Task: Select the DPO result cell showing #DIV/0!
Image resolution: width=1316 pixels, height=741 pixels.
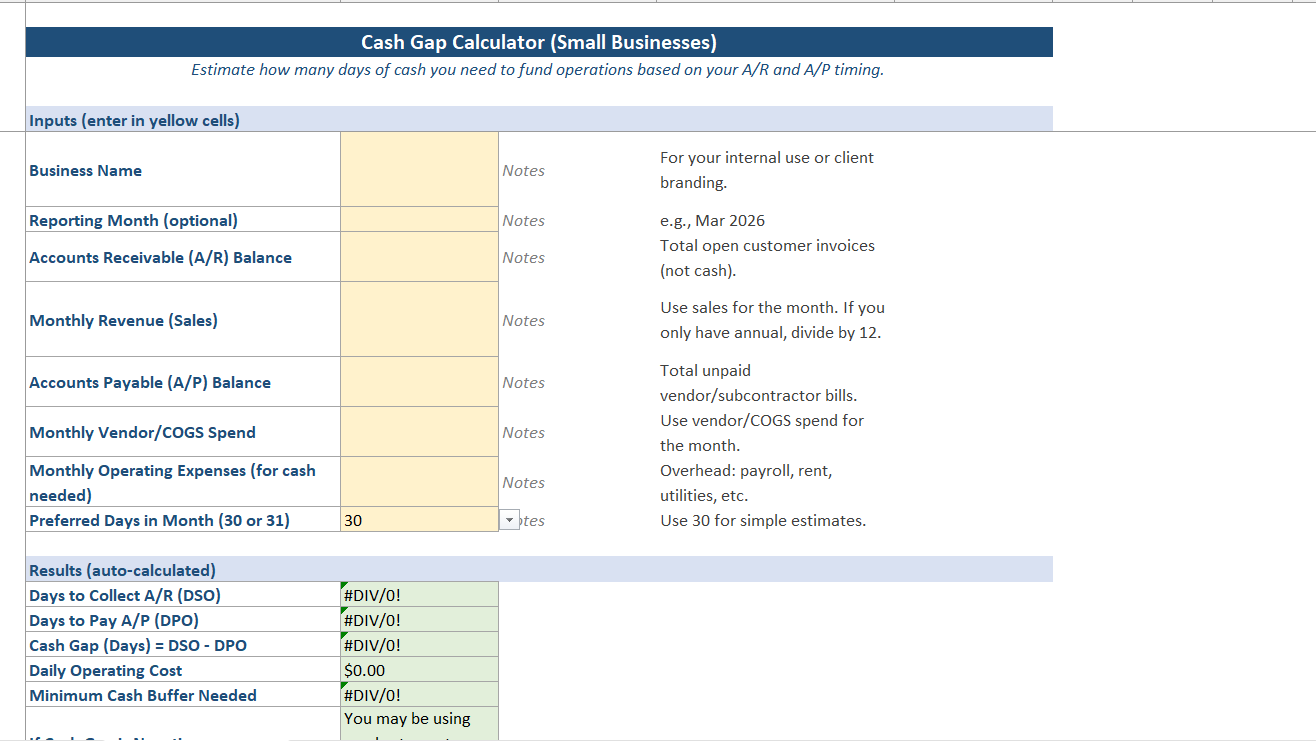Action: (x=419, y=620)
